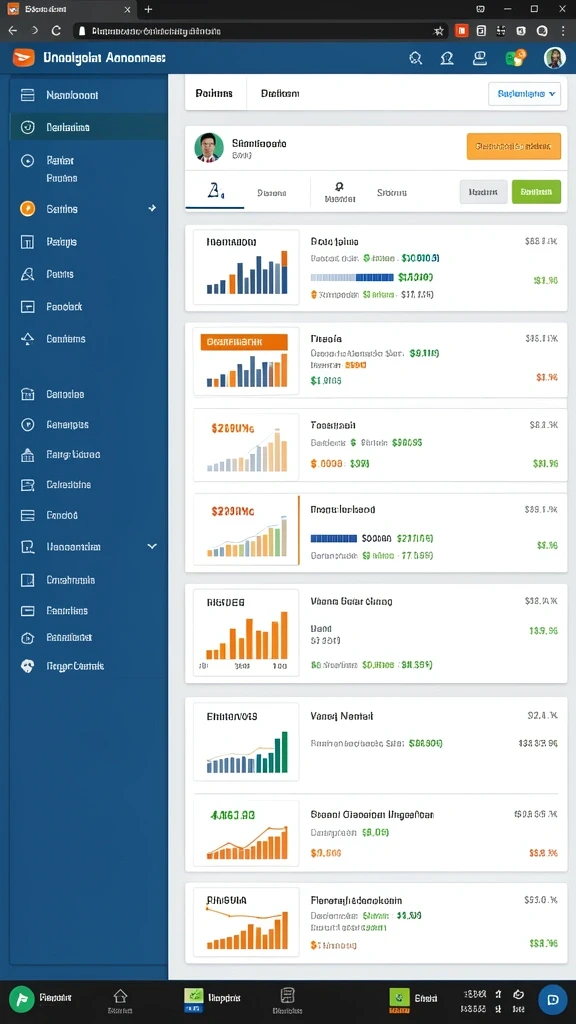Click the green button beside the gray button

(x=536, y=192)
